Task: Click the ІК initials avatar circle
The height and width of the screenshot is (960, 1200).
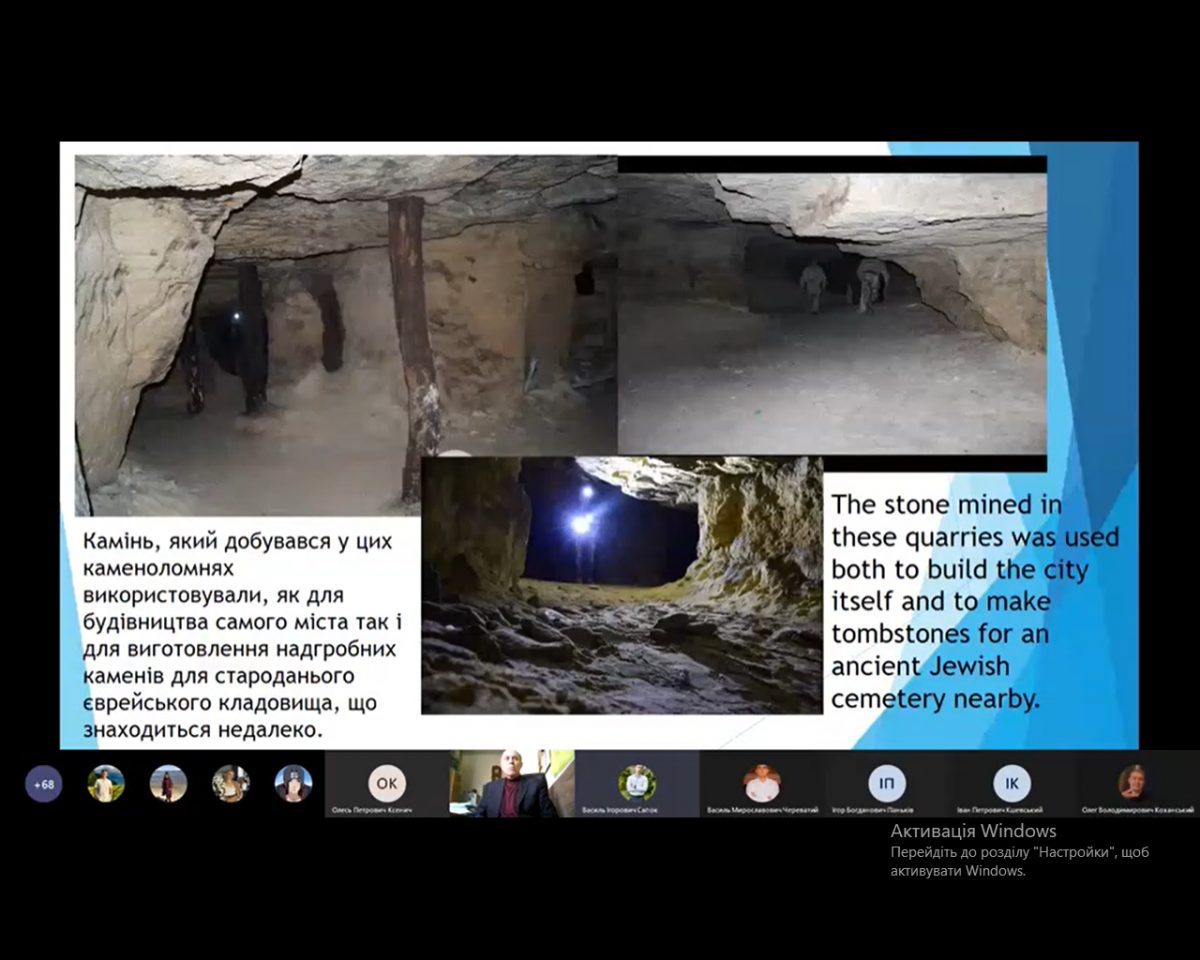Action: pyautogui.click(x=1012, y=783)
